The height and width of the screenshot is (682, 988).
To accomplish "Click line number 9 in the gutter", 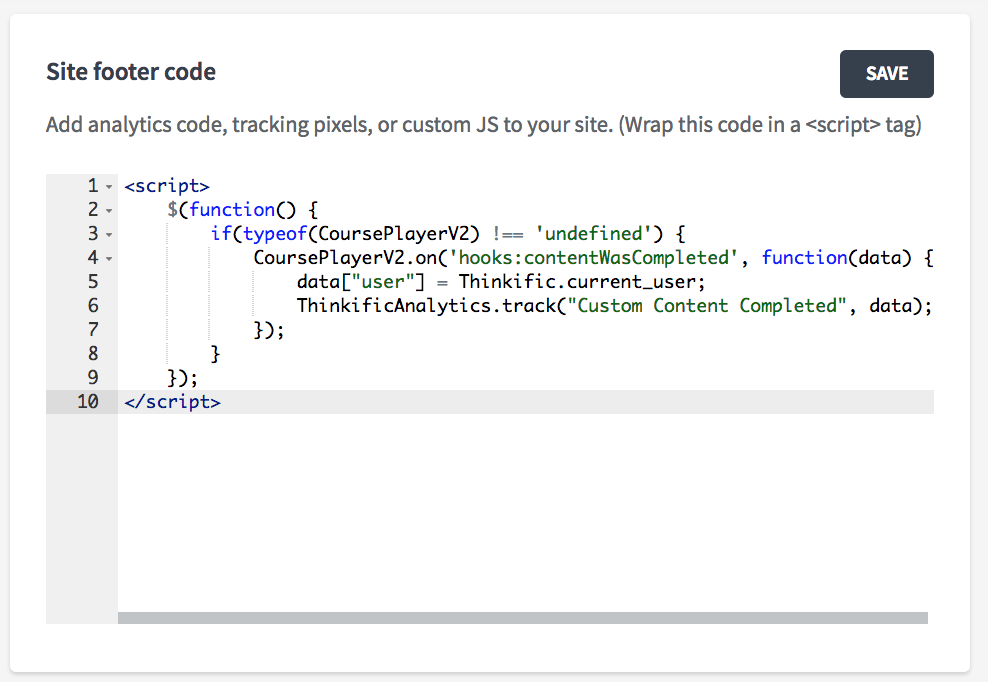I will point(93,378).
